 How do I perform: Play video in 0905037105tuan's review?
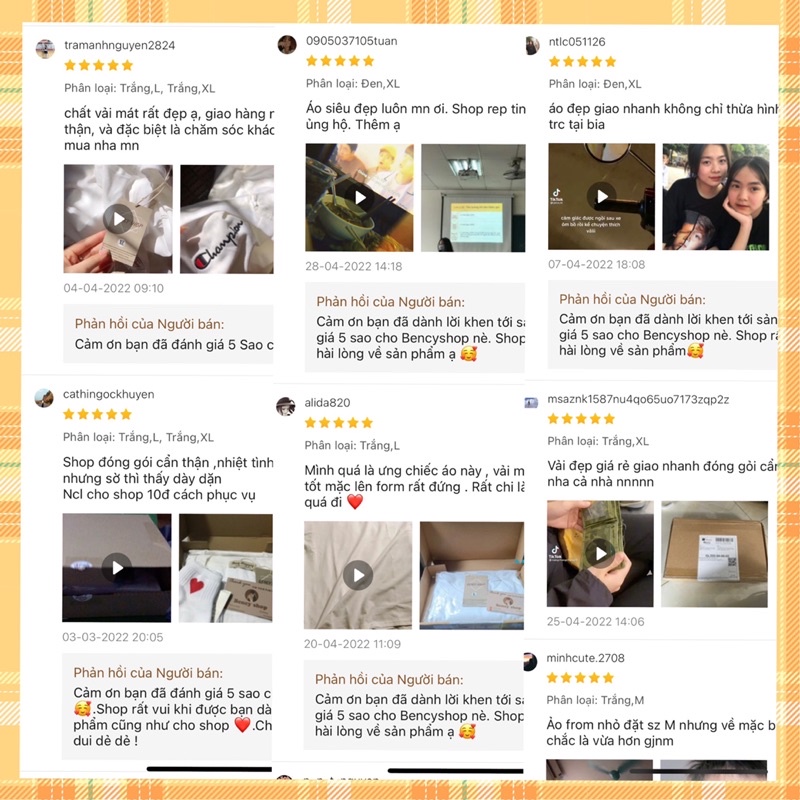point(360,197)
